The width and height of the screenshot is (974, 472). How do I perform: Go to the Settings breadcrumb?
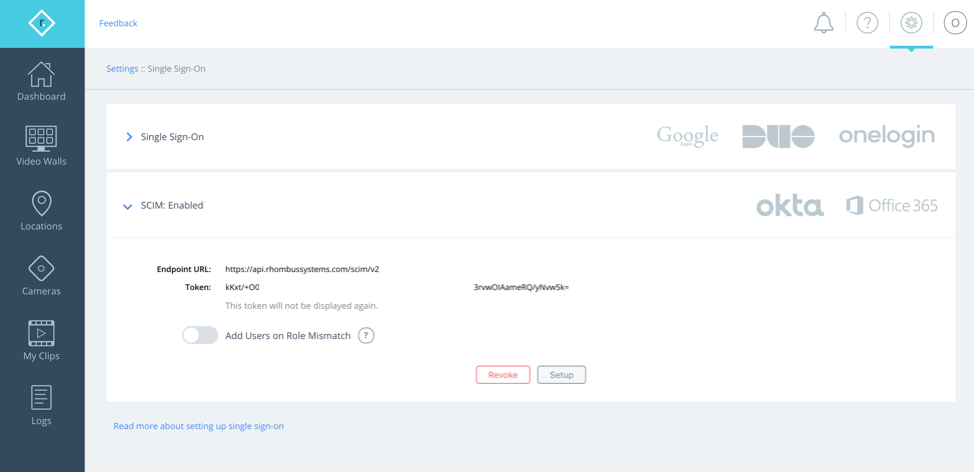(x=122, y=69)
